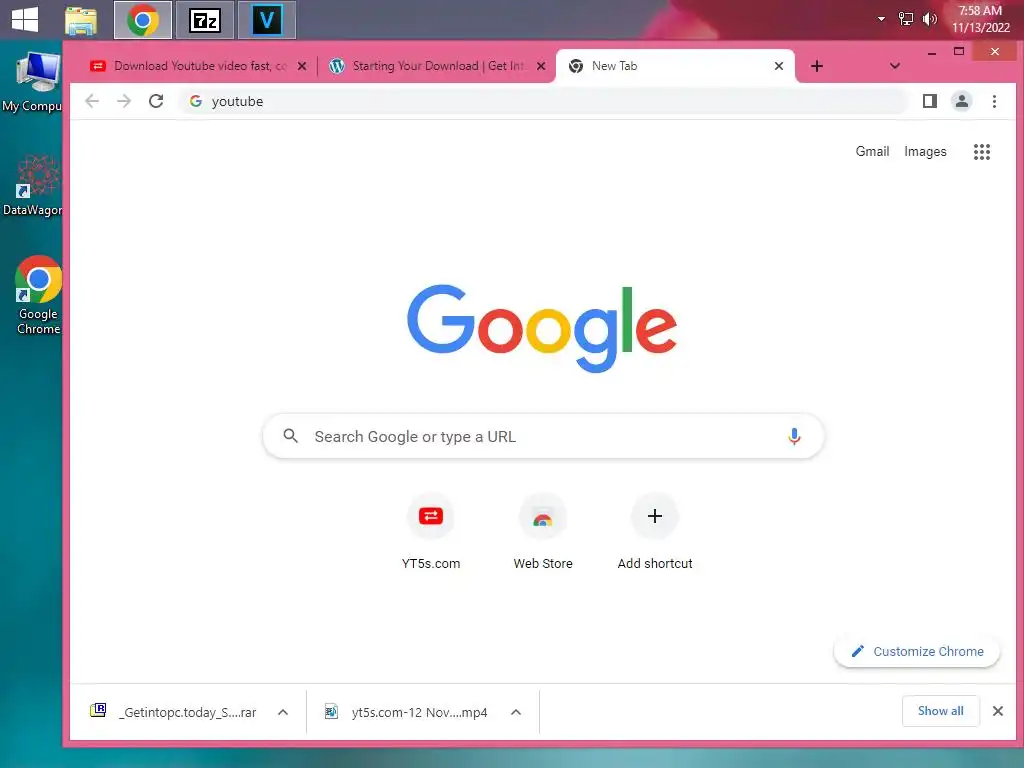Reload the current page
The image size is (1024, 768).
(x=156, y=101)
